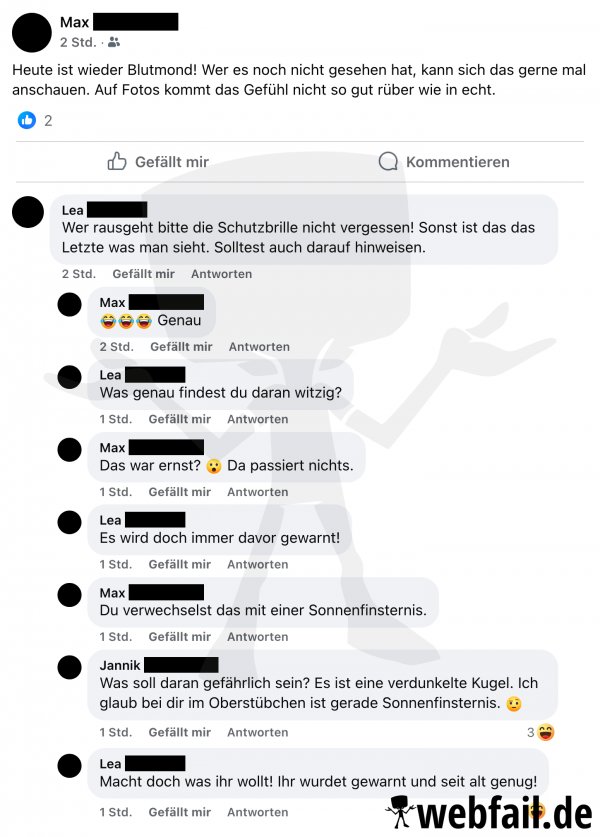Click the post's 2 Std. timestamp
This screenshot has height=837, width=600.
click(x=78, y=42)
